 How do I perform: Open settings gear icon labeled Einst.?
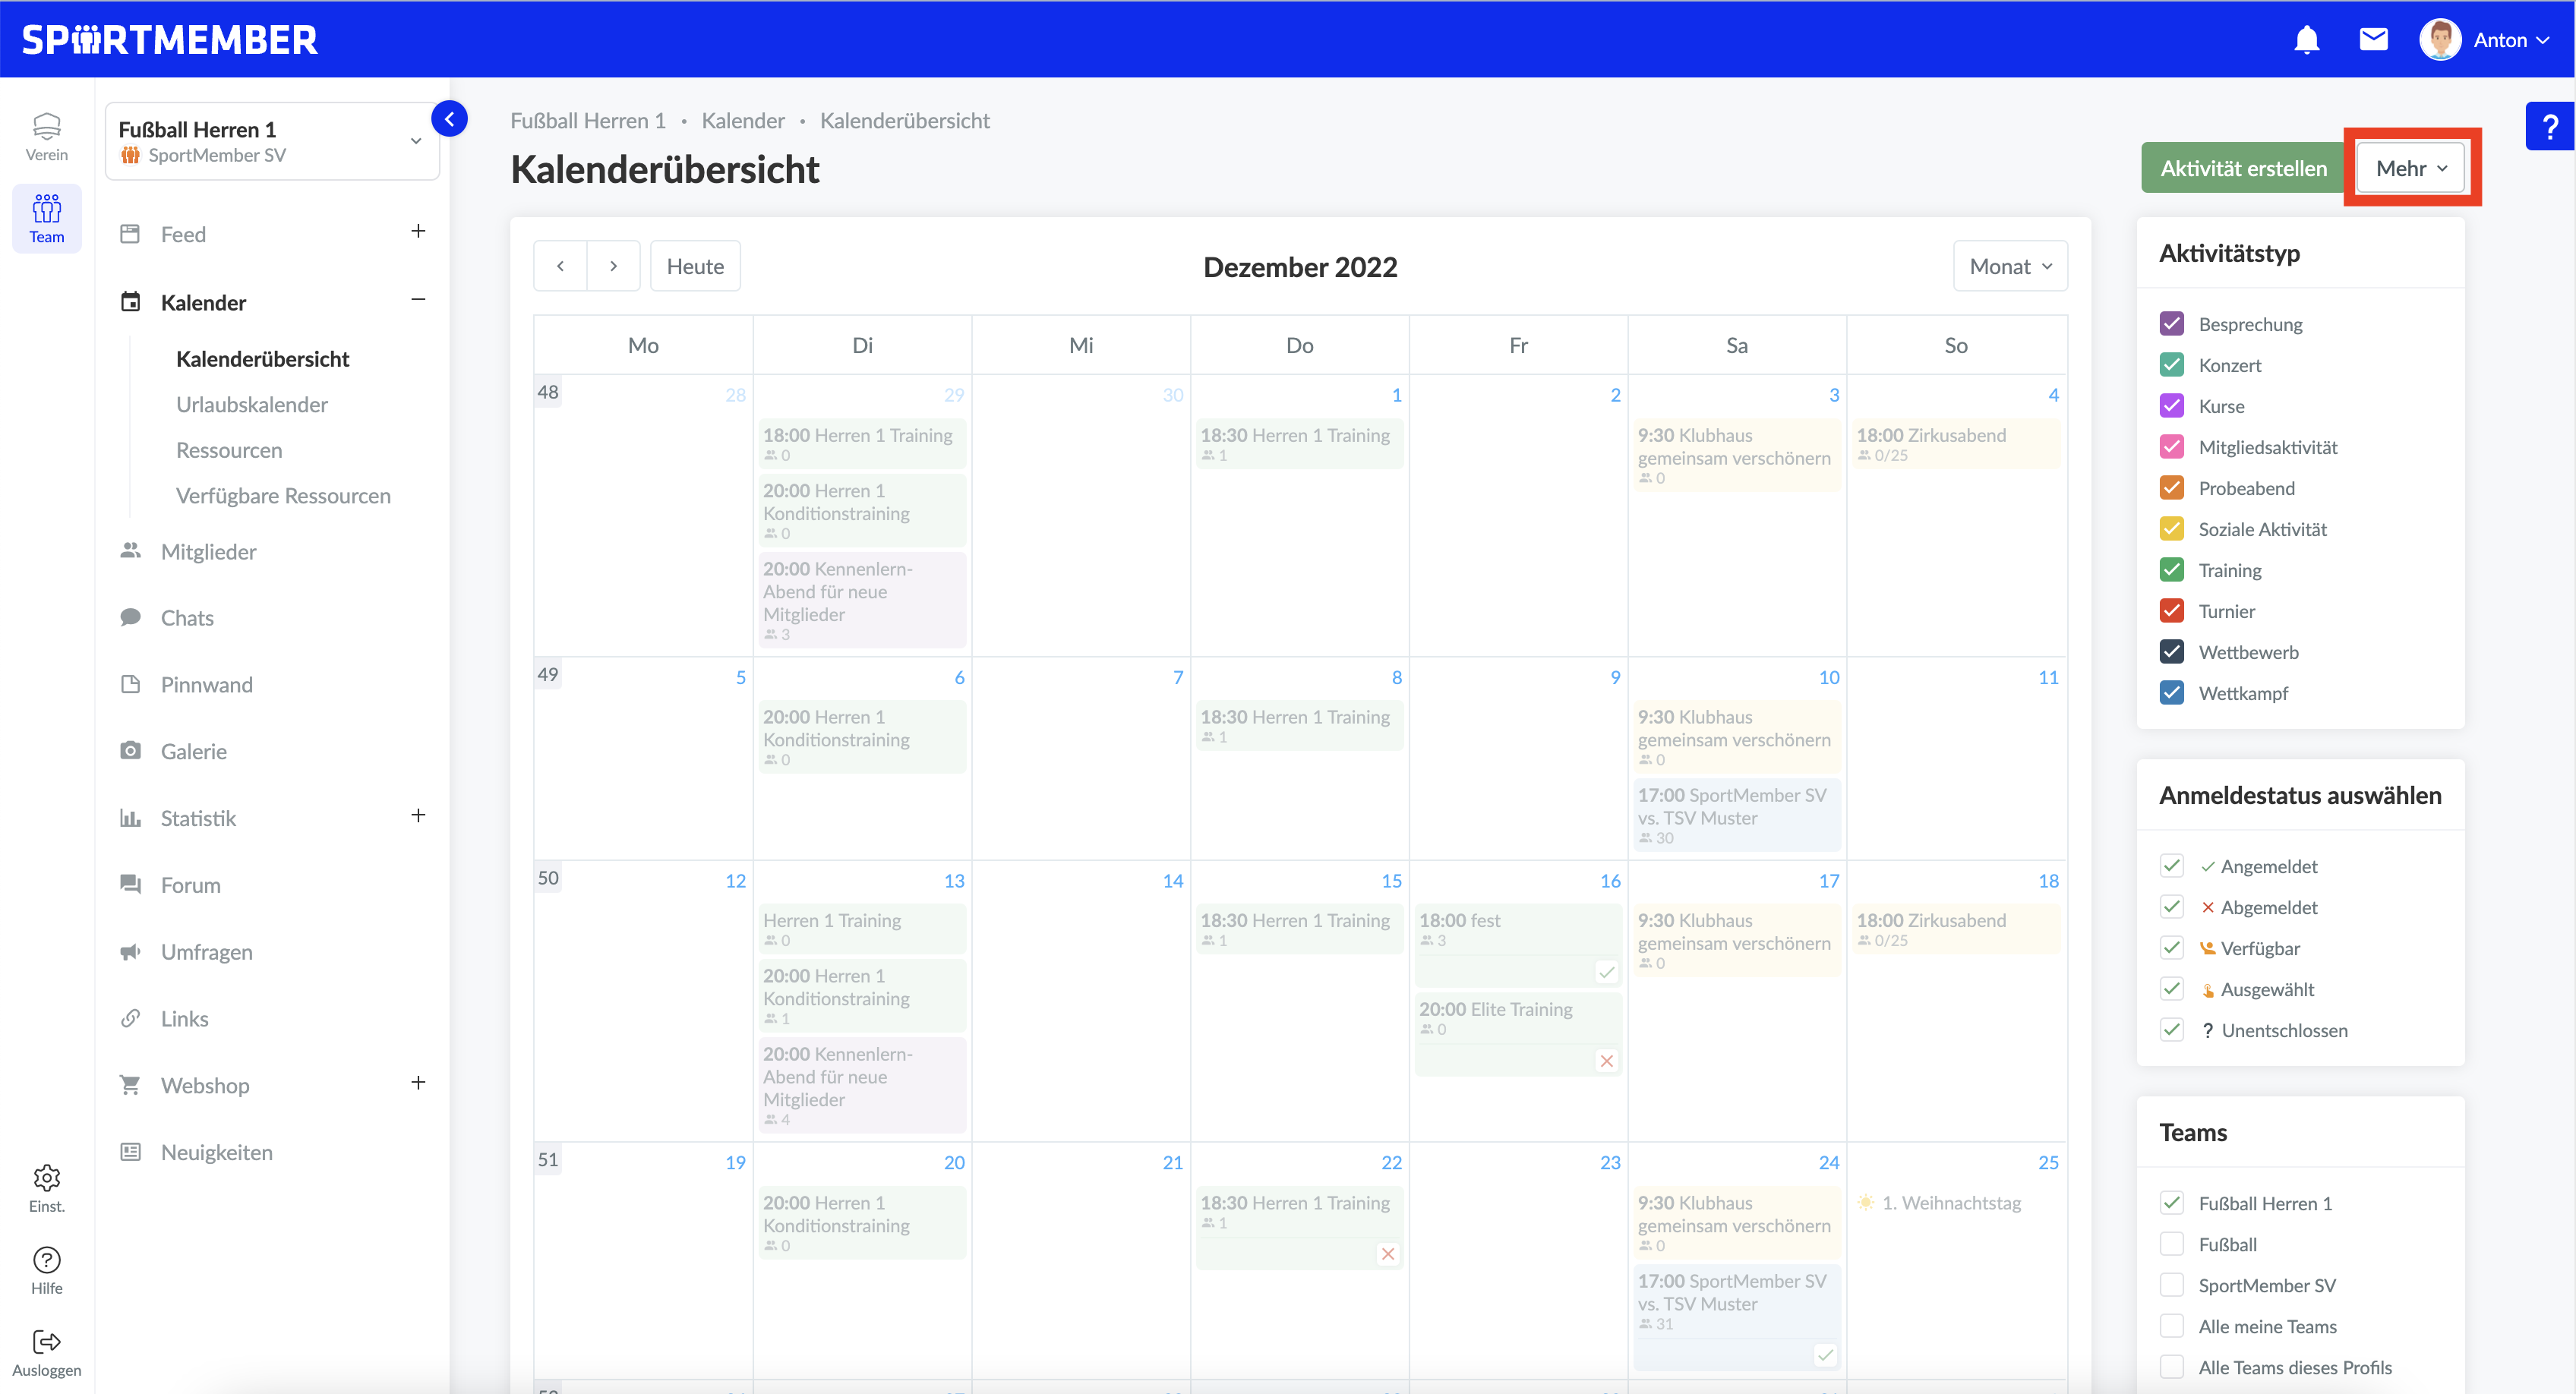coord(46,1187)
